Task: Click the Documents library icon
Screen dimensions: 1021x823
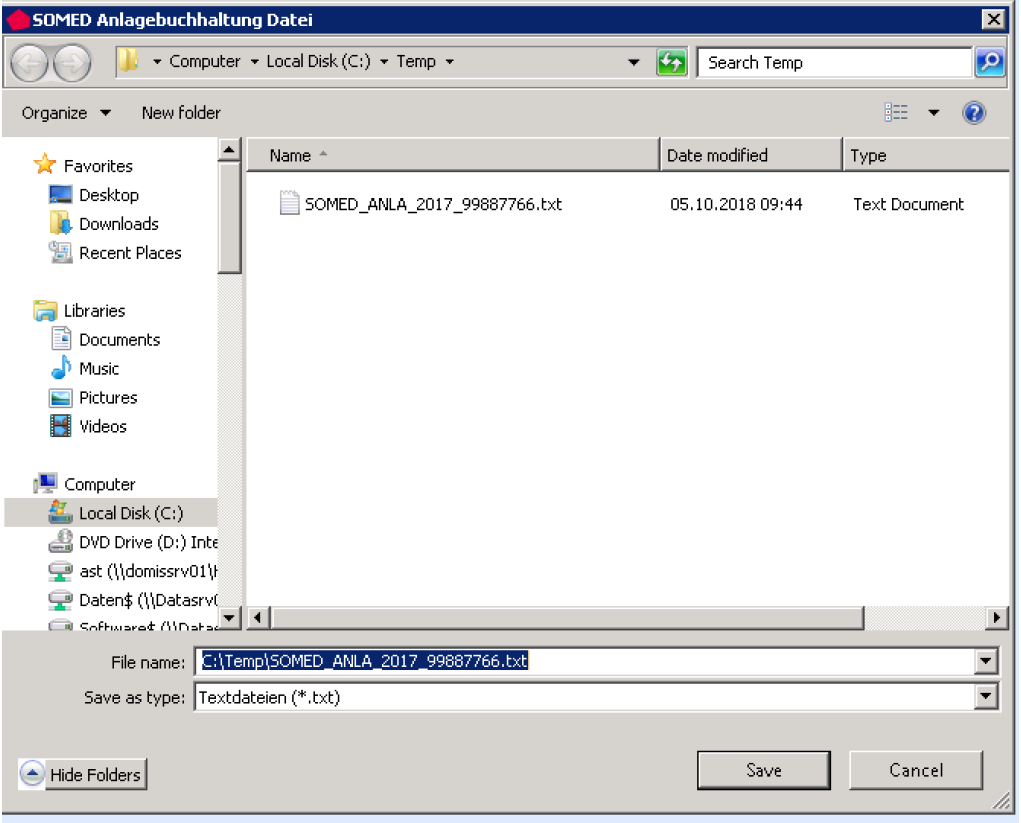Action: (61, 339)
